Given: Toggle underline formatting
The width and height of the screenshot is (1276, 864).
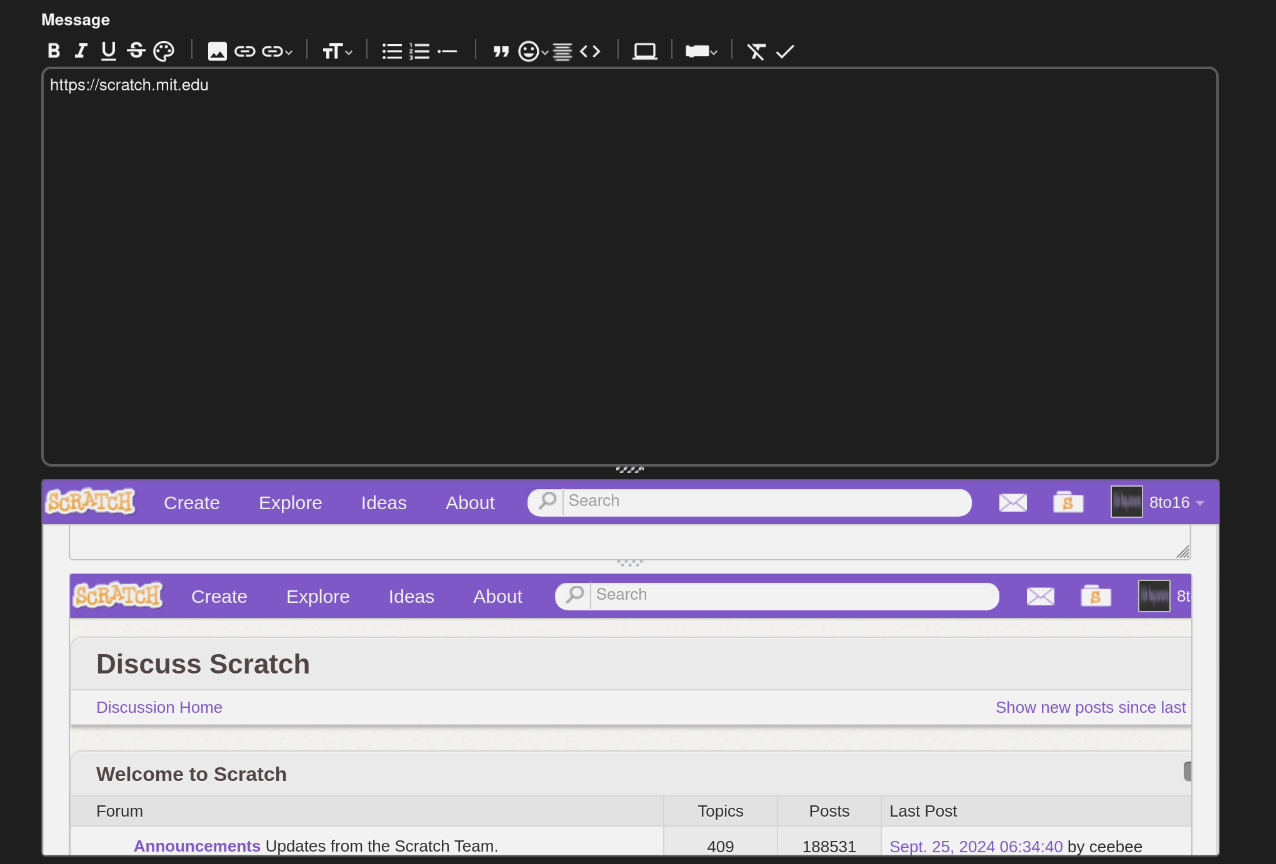Looking at the screenshot, I should [108, 51].
